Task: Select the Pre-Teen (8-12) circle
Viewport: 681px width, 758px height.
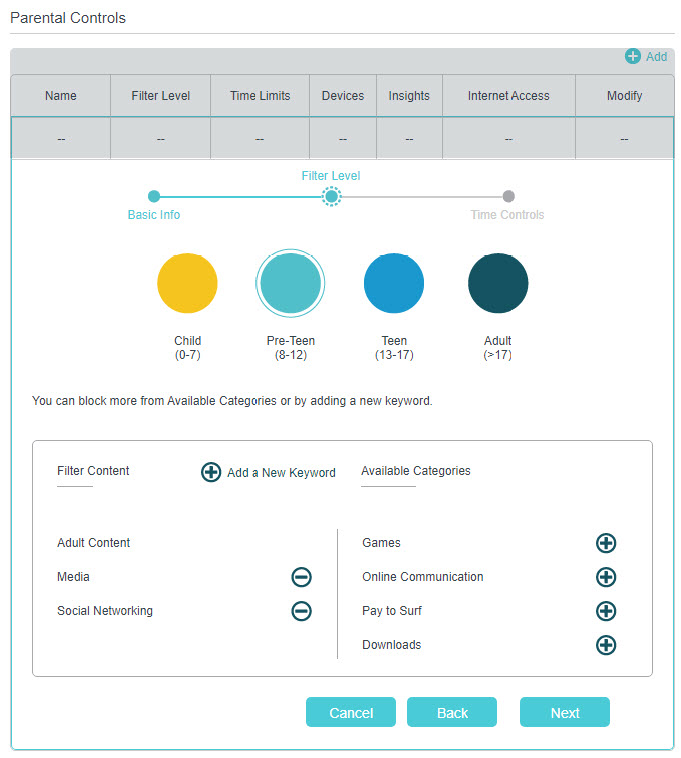Action: pos(290,283)
